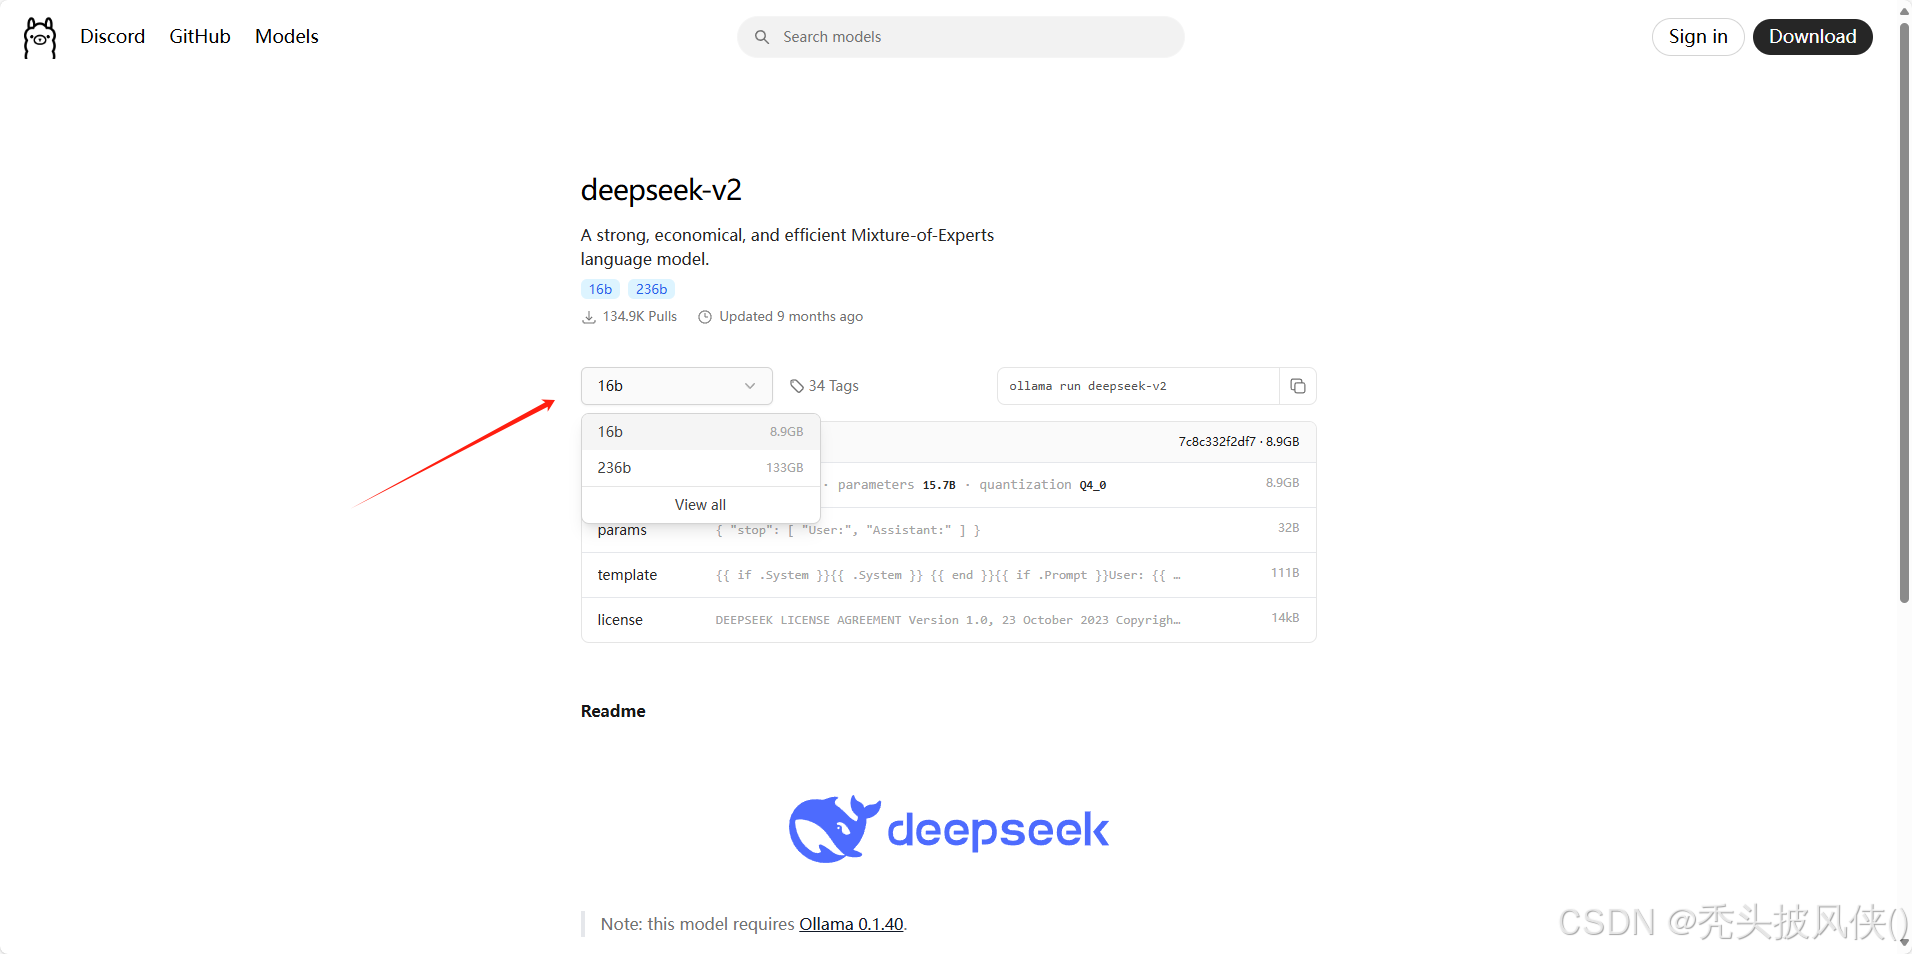This screenshot has height=954, width=1912.
Task: Choose the 236b 133GB dropdown option
Action: pyautogui.click(x=700, y=468)
